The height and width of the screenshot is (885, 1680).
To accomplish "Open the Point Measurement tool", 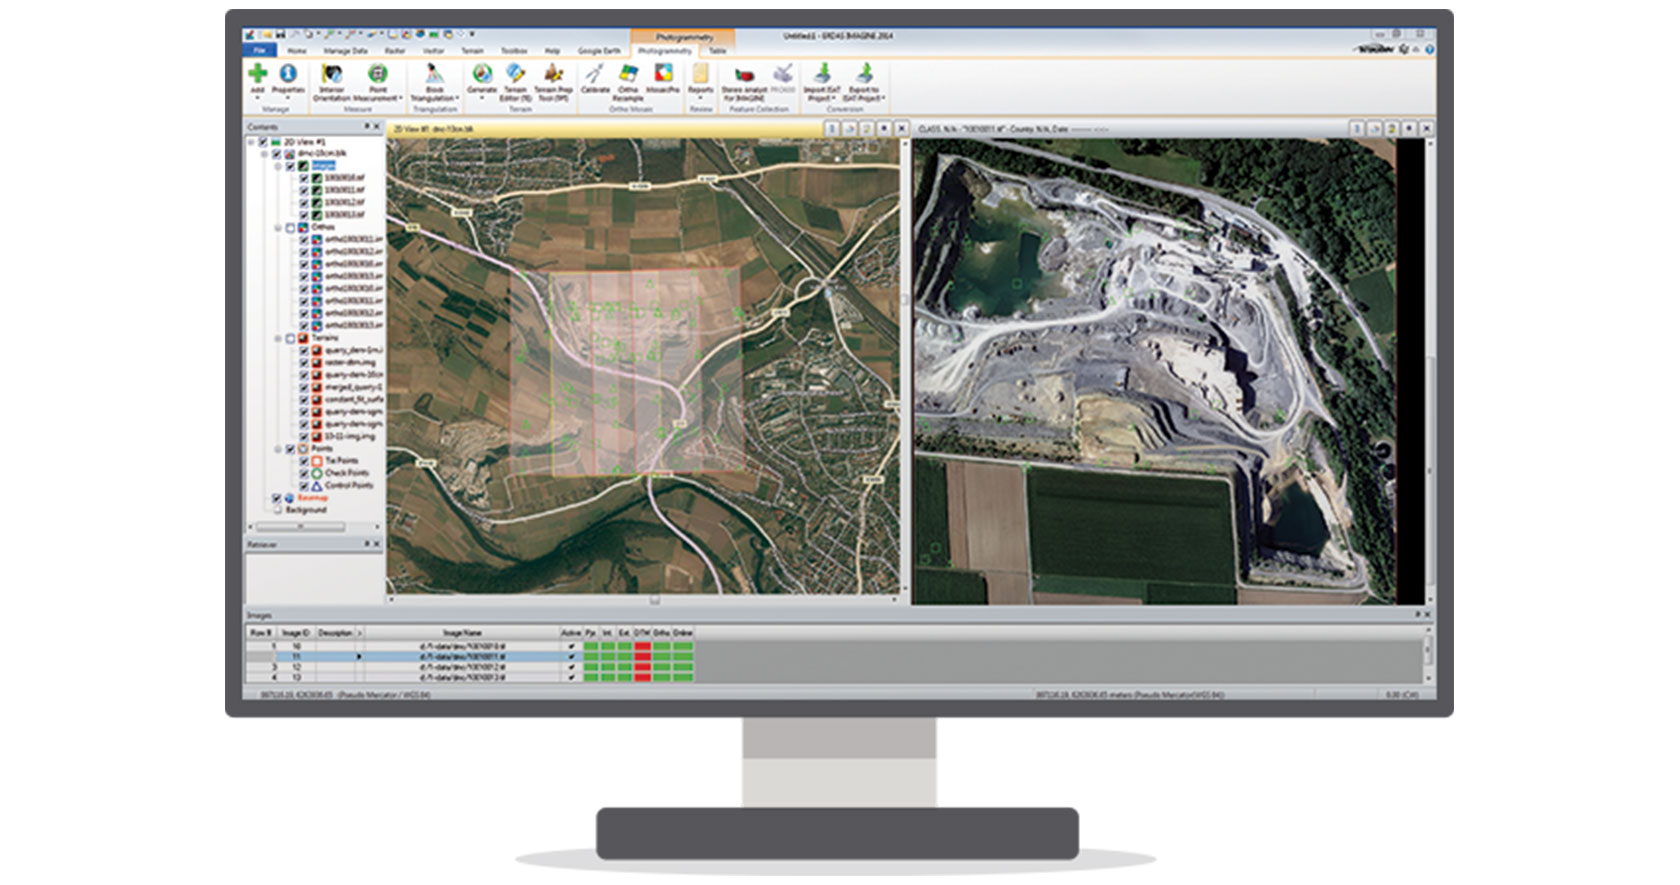I will click(x=377, y=73).
